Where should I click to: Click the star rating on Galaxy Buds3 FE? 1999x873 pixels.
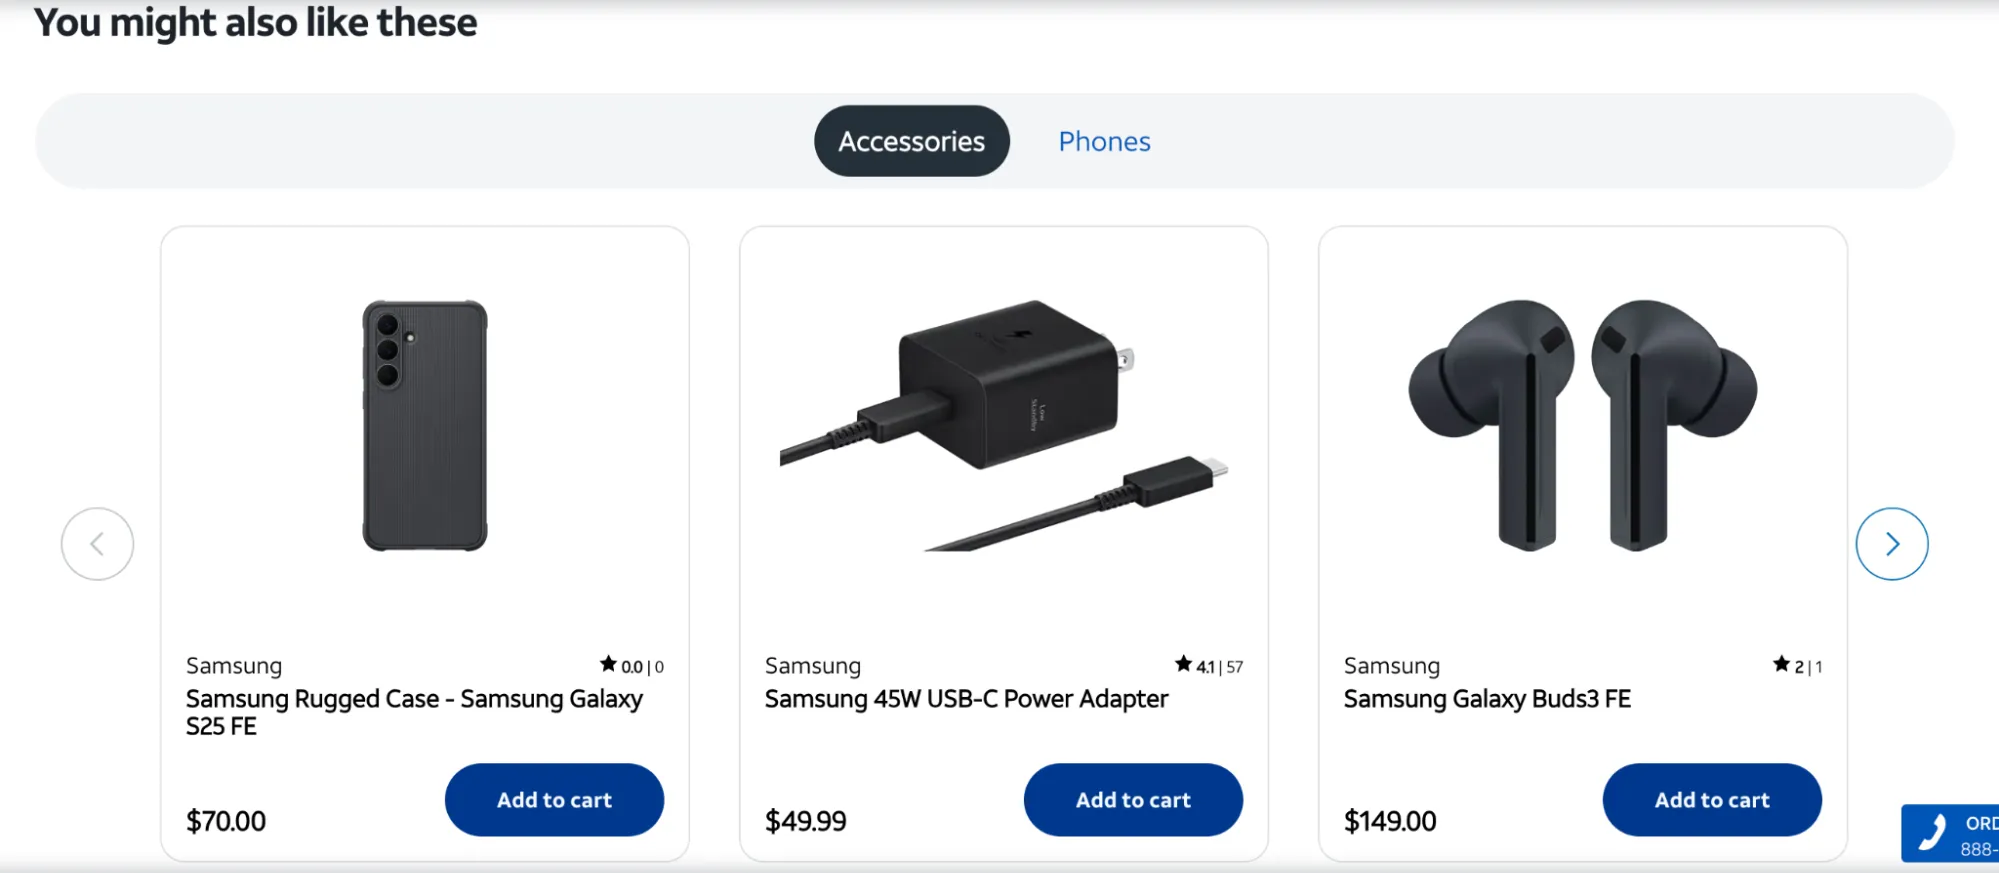[1781, 664]
